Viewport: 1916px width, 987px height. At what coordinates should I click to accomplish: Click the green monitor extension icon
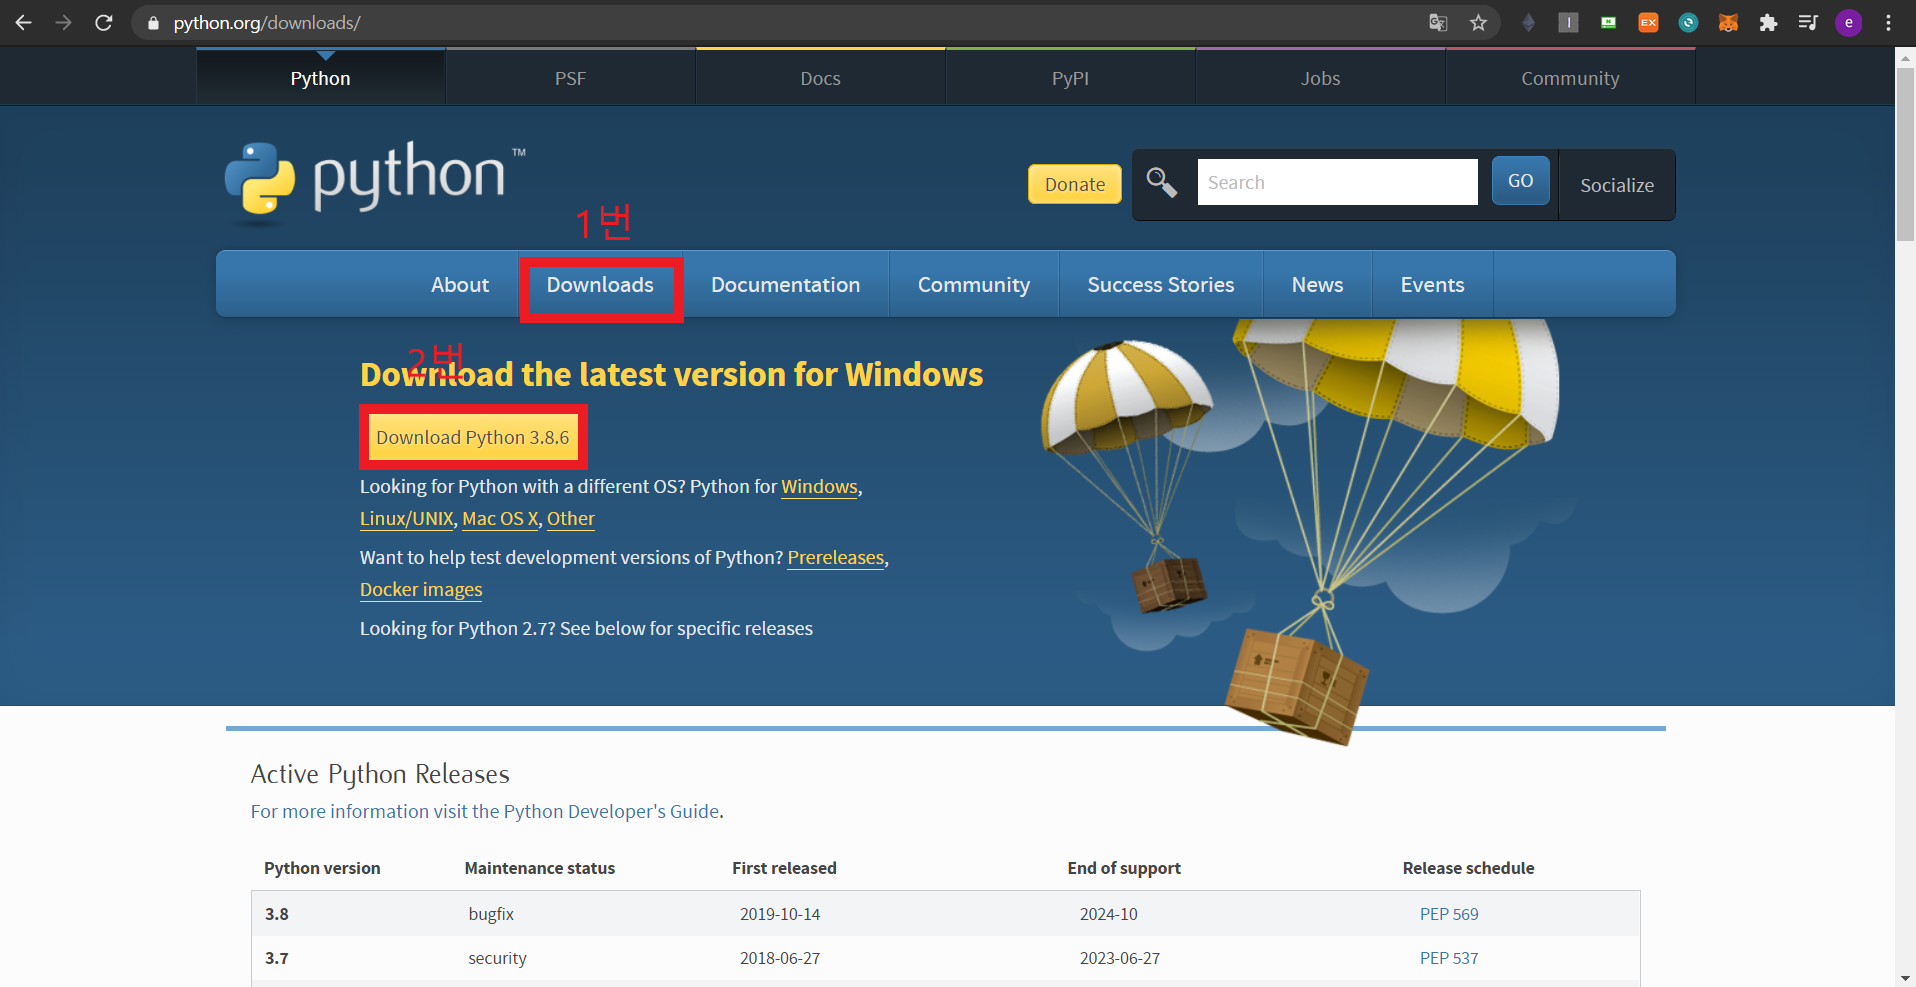tap(1608, 22)
